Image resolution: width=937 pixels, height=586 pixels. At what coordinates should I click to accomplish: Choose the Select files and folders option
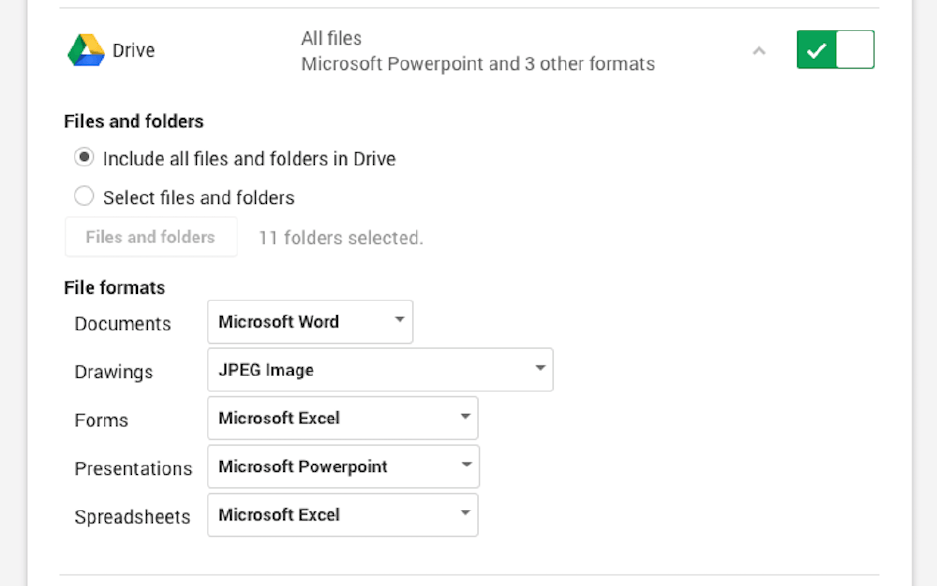coord(85,197)
